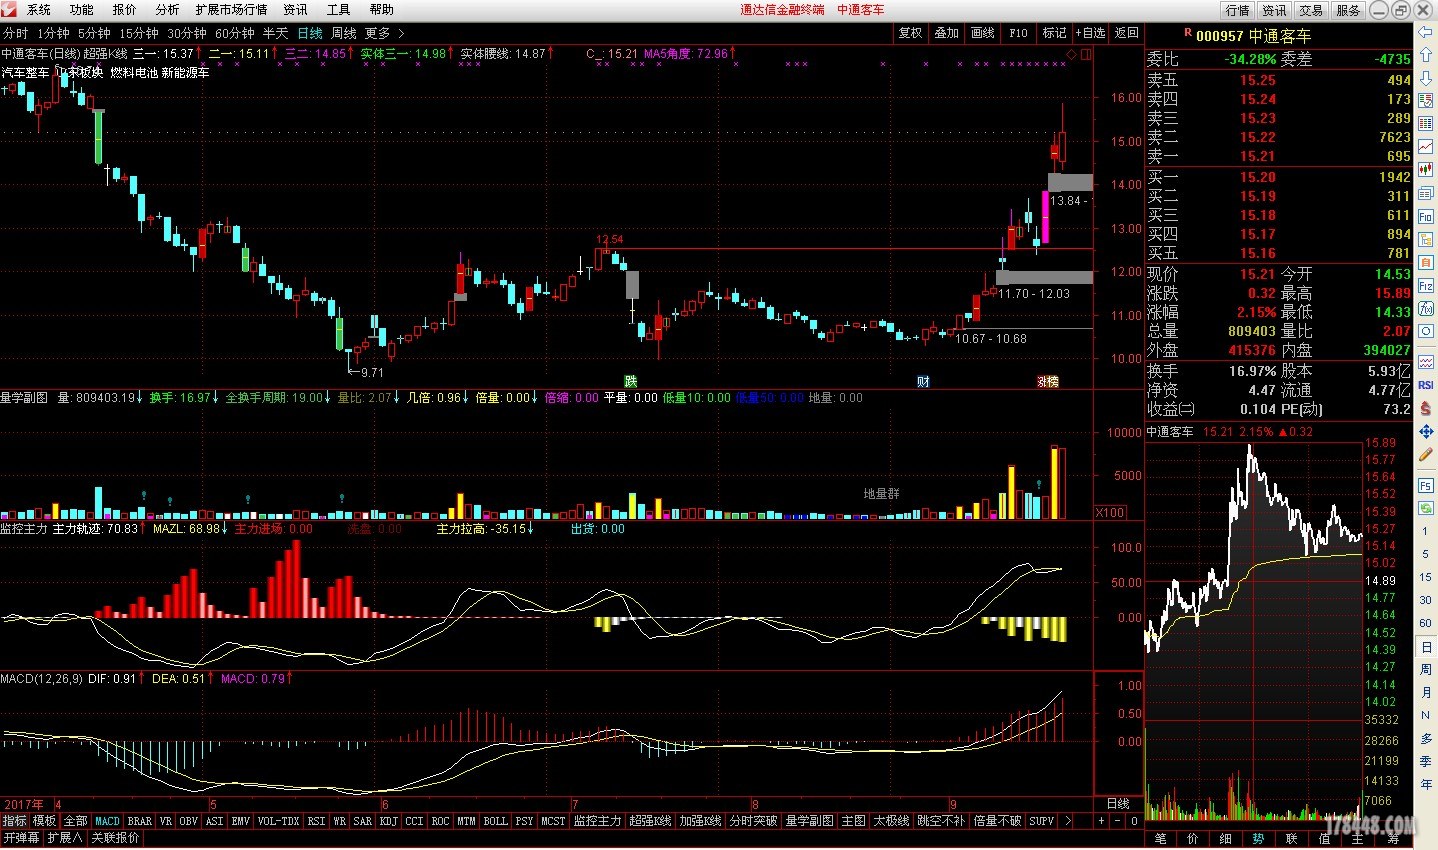Screen dimensions: 1438x850
Task: Open the 分析 menu
Action: tap(167, 9)
